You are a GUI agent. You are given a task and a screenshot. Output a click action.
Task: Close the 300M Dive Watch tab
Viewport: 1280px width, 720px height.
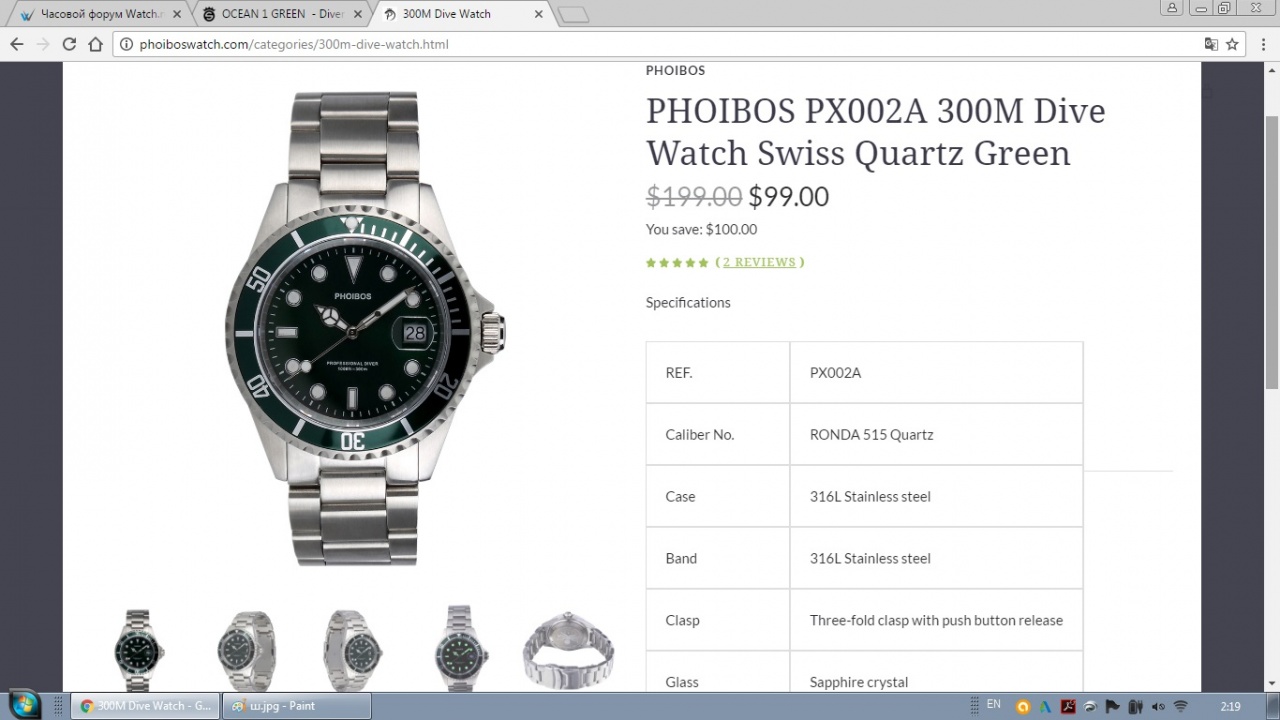click(539, 14)
